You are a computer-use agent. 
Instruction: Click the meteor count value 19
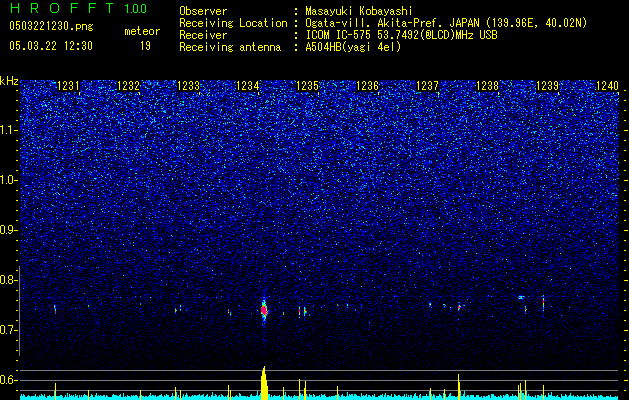145,46
